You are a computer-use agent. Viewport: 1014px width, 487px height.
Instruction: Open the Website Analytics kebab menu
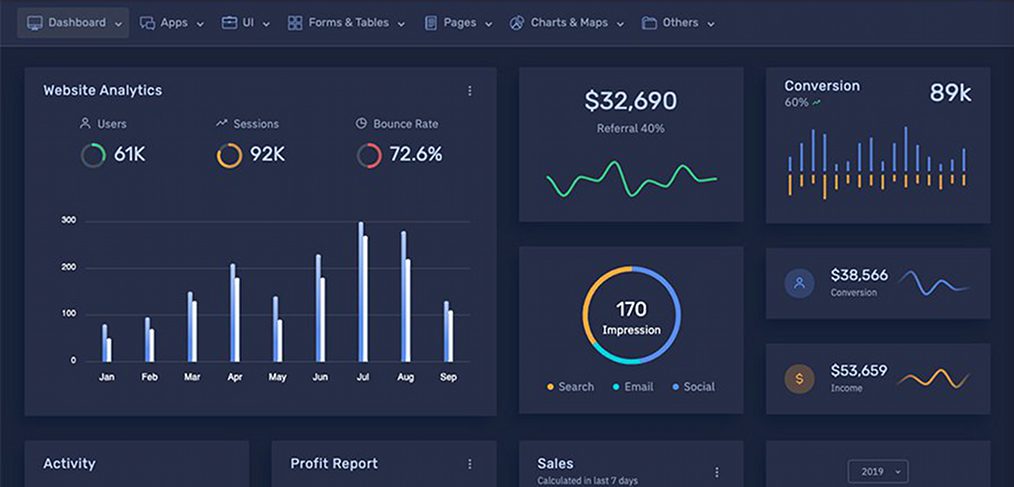coord(470,91)
